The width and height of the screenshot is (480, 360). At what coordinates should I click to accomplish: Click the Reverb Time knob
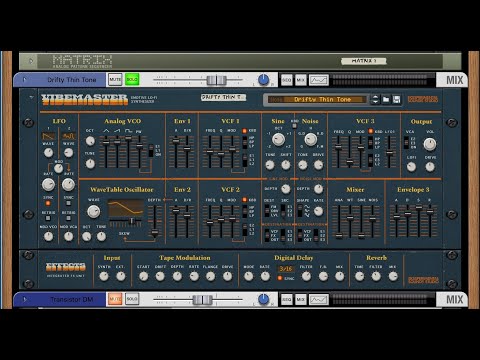[x=359, y=276]
